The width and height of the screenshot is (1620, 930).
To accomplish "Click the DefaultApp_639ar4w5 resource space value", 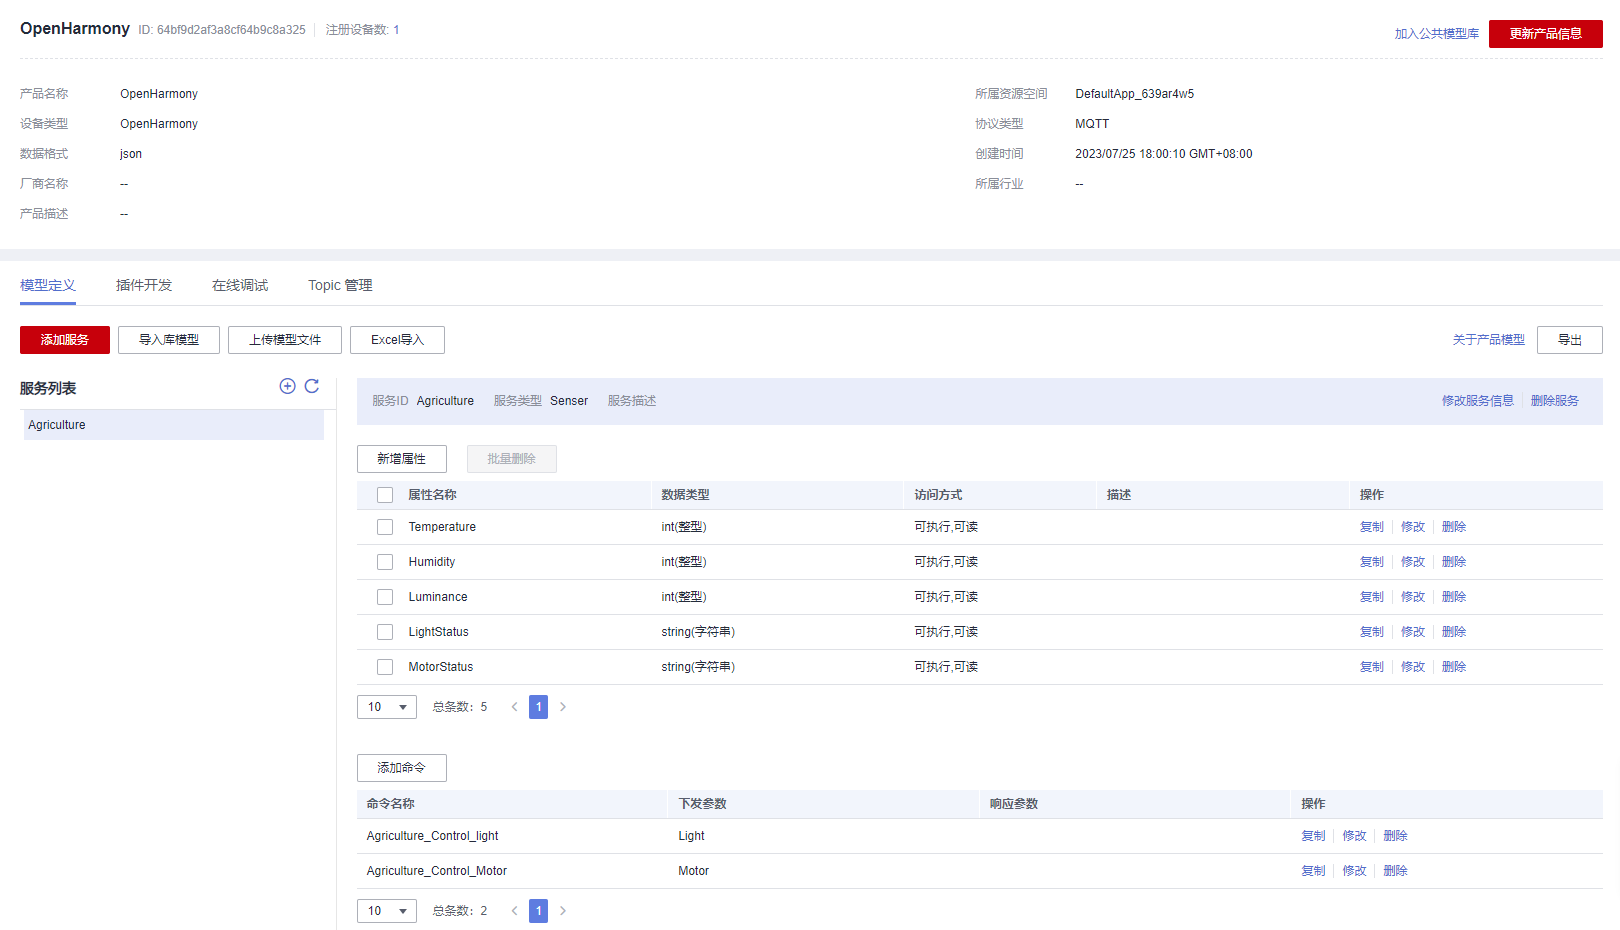I will pyautogui.click(x=1135, y=94).
